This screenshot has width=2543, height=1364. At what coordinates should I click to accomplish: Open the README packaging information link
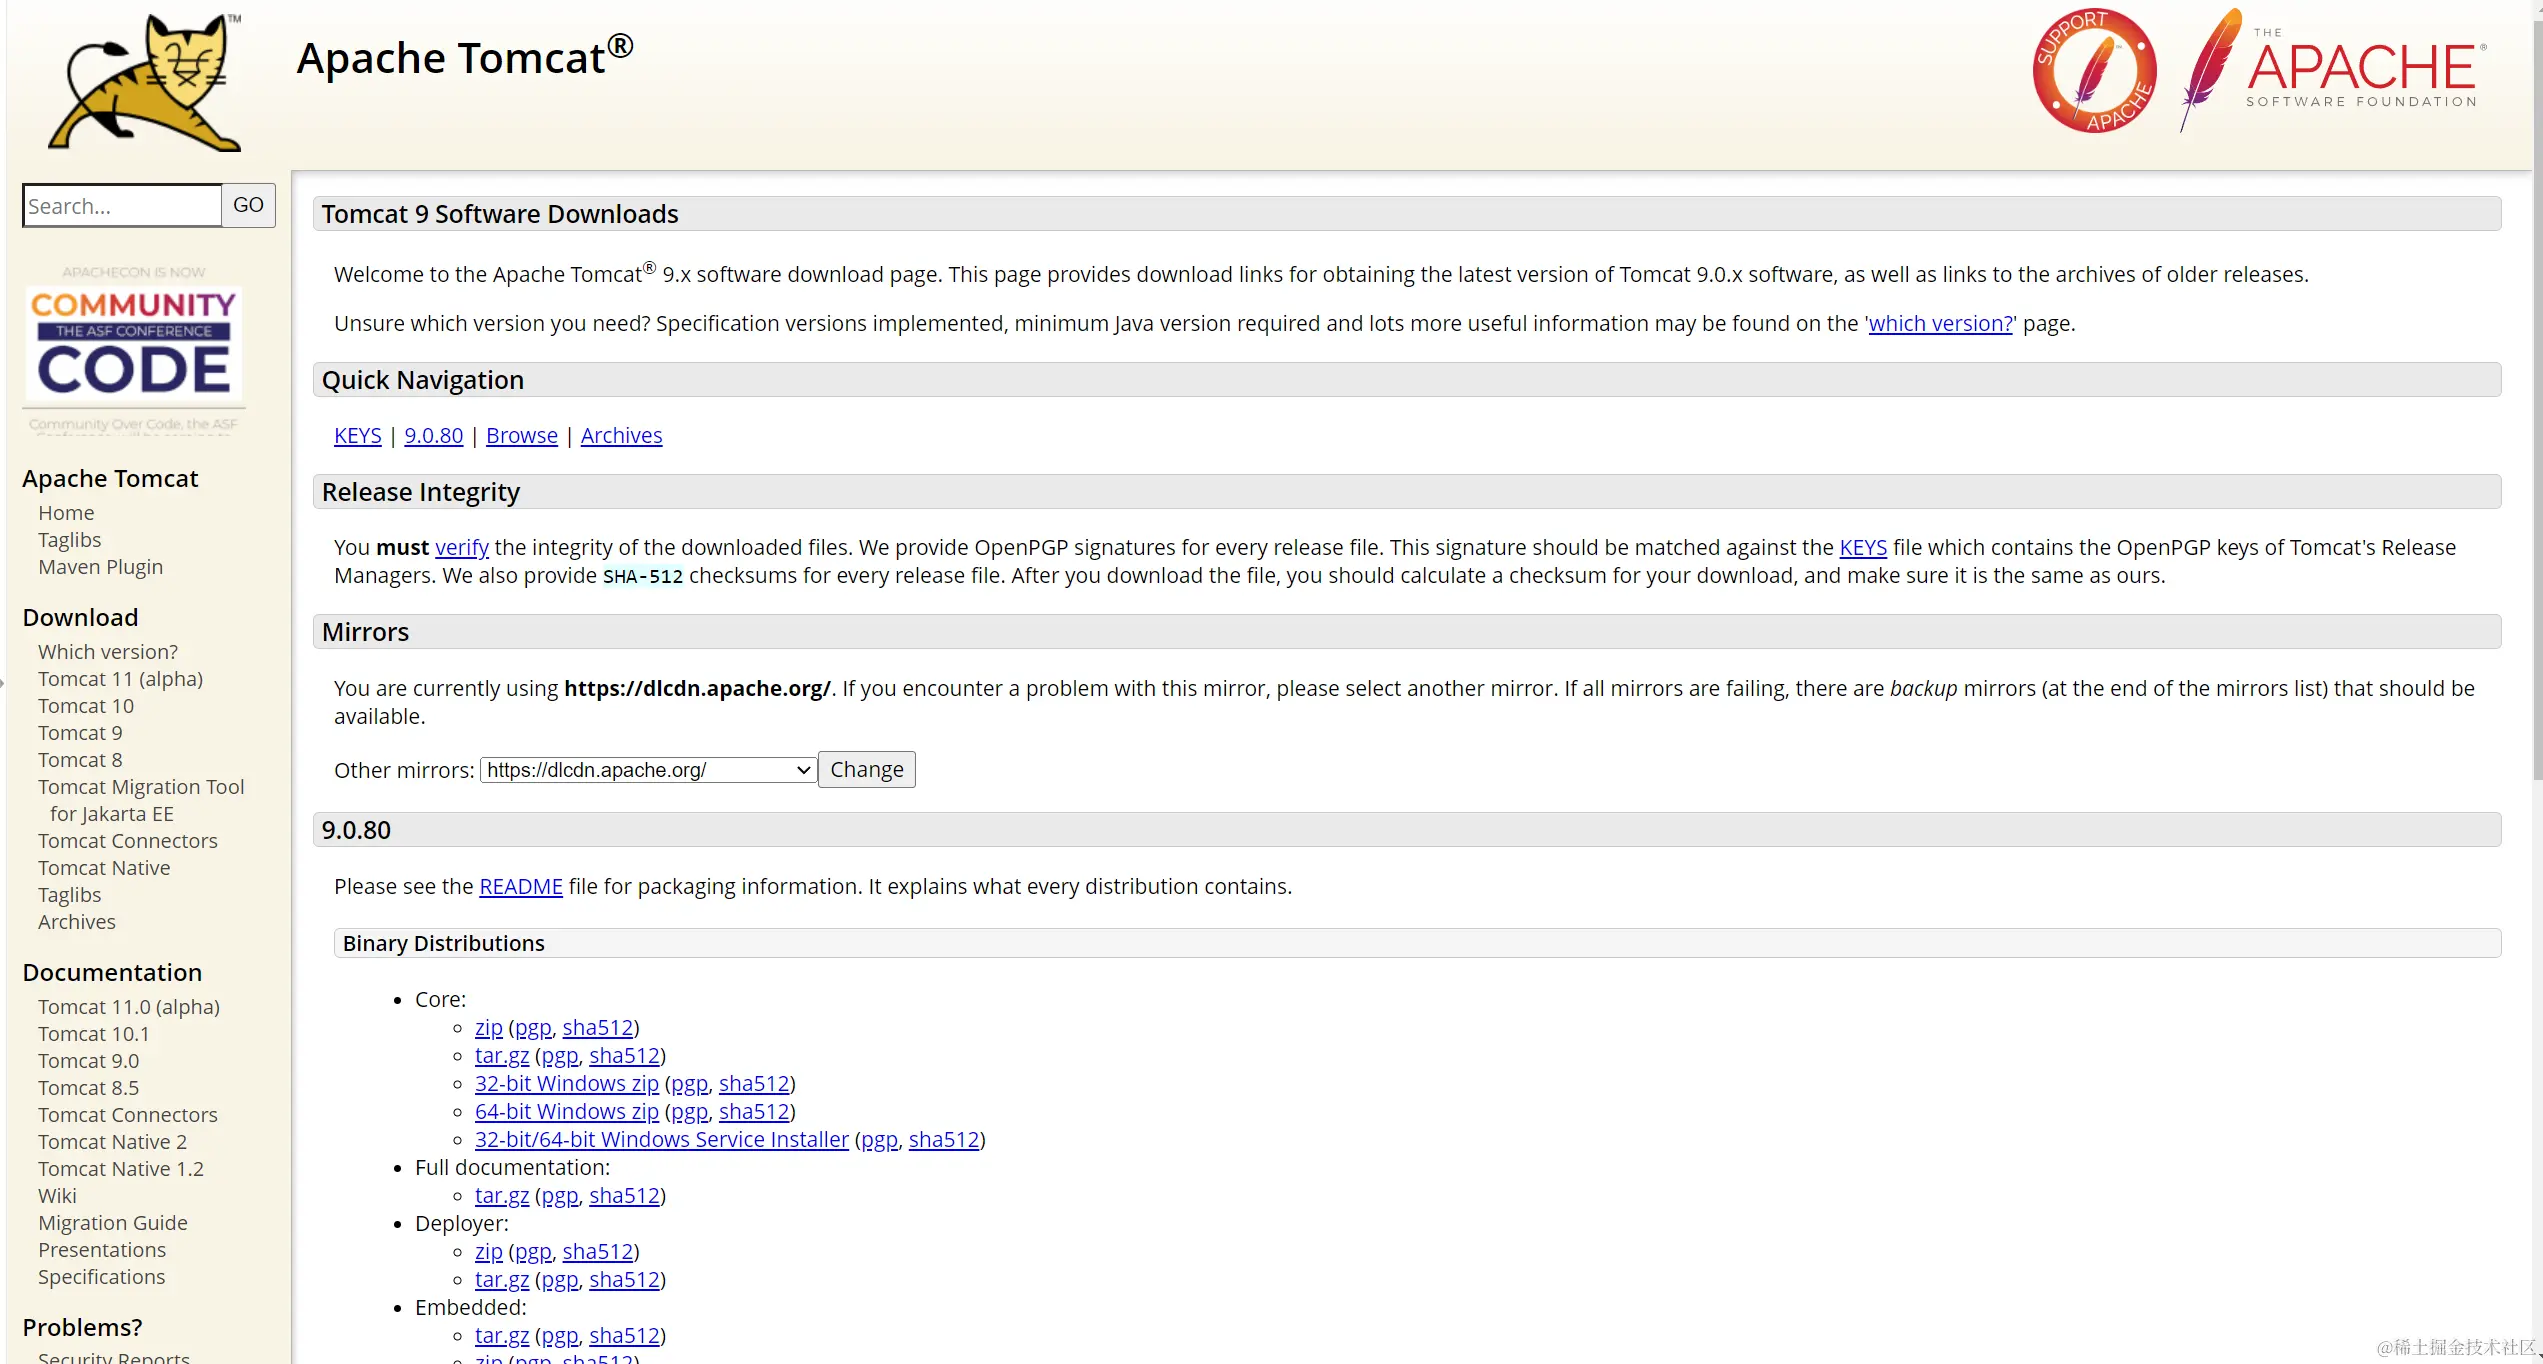point(520,886)
